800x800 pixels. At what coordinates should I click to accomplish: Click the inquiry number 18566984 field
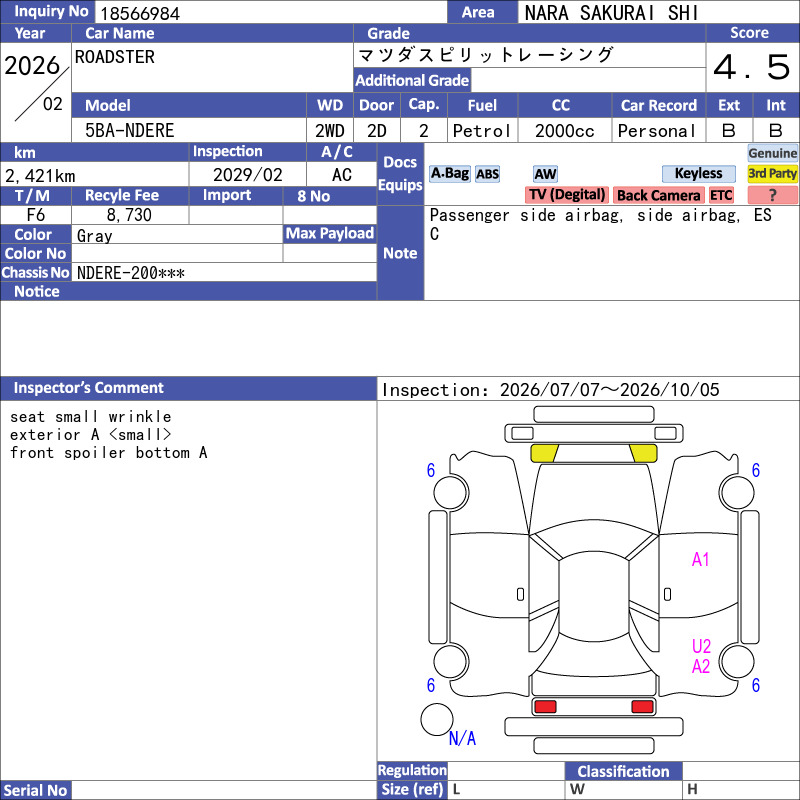270,12
